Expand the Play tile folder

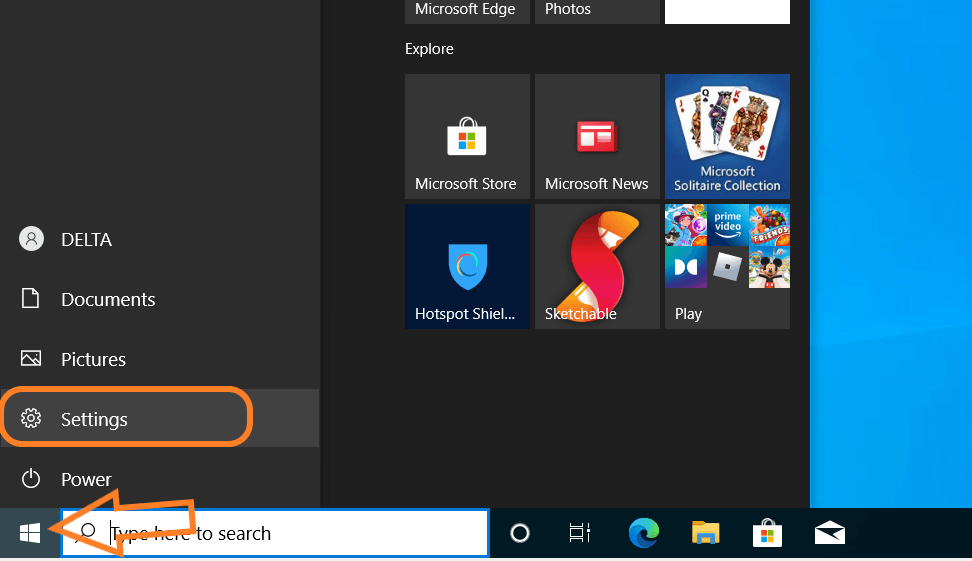[727, 266]
